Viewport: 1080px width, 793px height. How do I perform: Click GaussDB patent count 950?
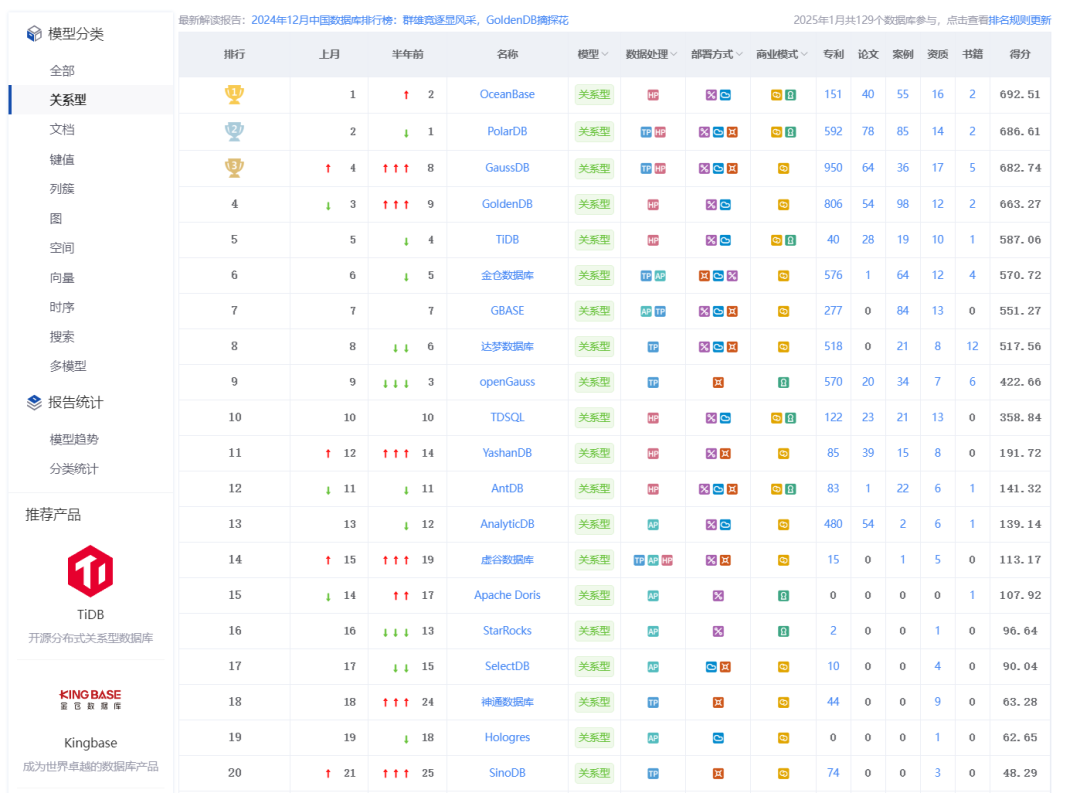[x=833, y=168]
